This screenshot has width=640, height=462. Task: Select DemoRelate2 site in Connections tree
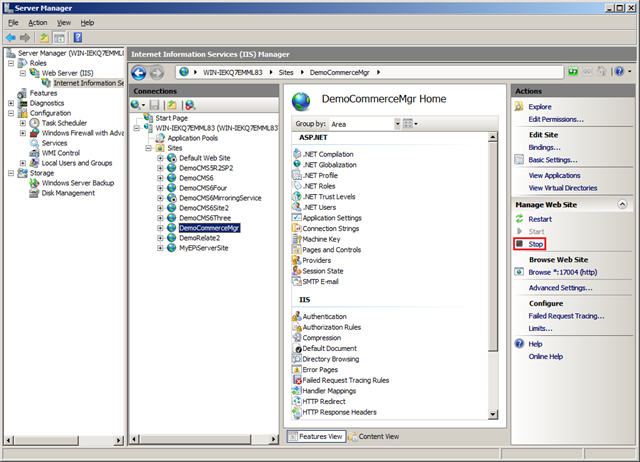(x=199, y=237)
